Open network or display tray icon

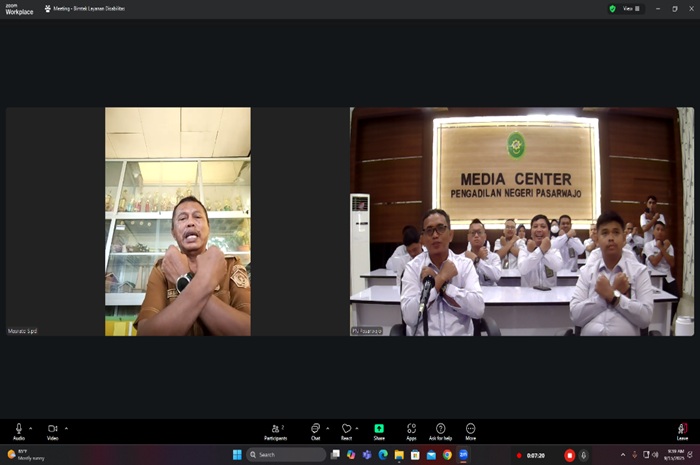[x=646, y=455]
